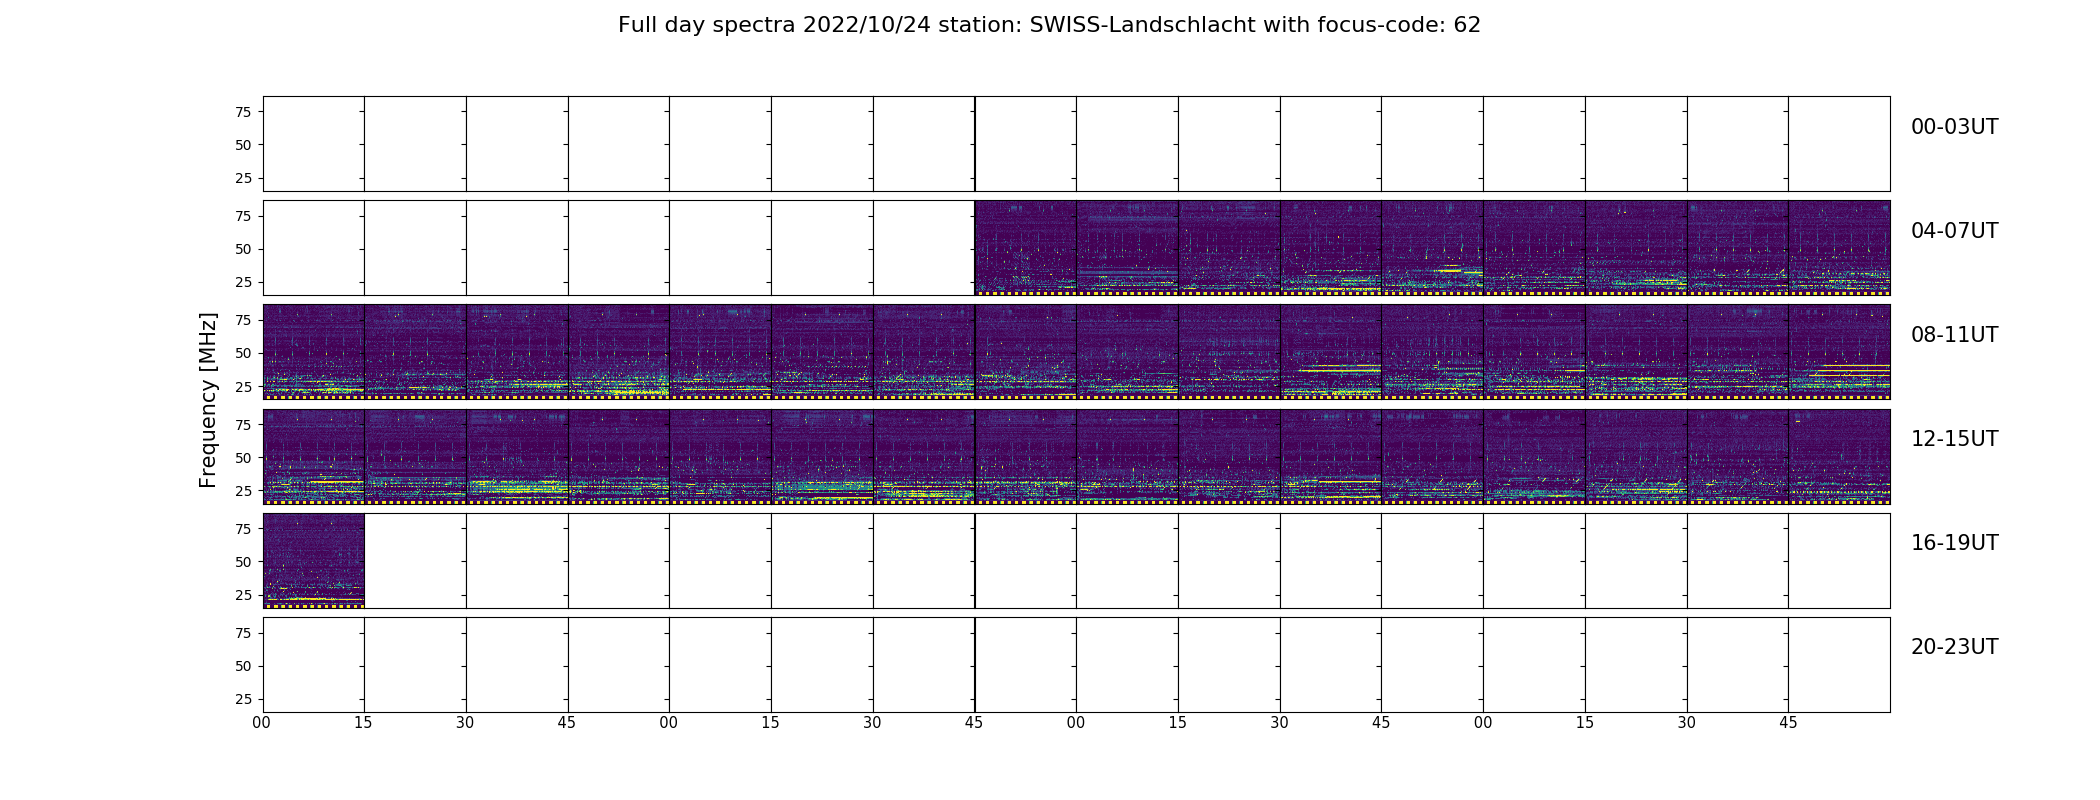Open the first spectrogram in the 12-15UT row
Image resolution: width=2100 pixels, height=800 pixels.
(313, 455)
